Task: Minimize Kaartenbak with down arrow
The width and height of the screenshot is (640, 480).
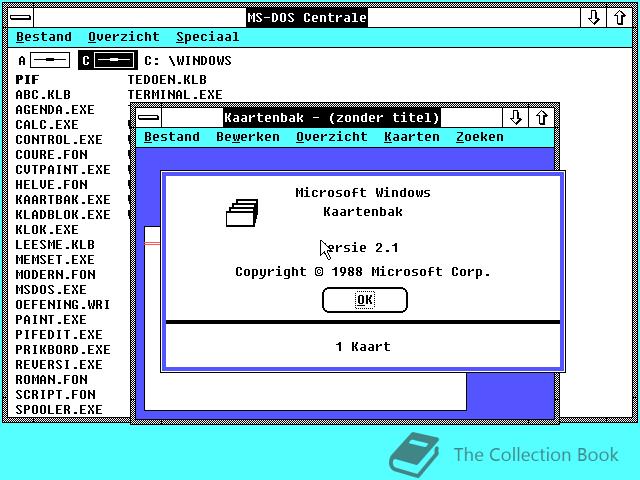Action: click(x=516, y=118)
